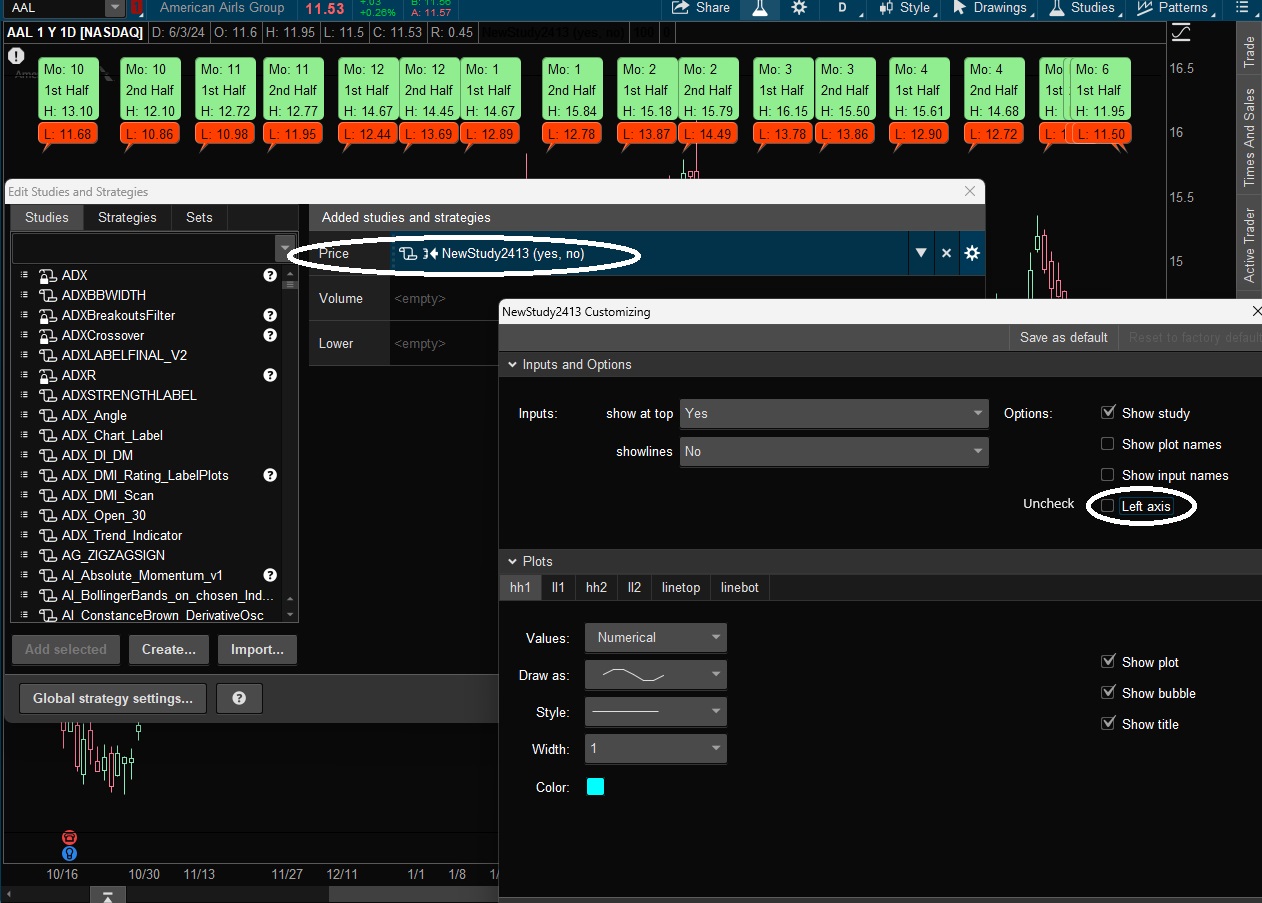Click the locked script icon of ADX
Viewport: 1262px width, 903px height.
point(47,275)
